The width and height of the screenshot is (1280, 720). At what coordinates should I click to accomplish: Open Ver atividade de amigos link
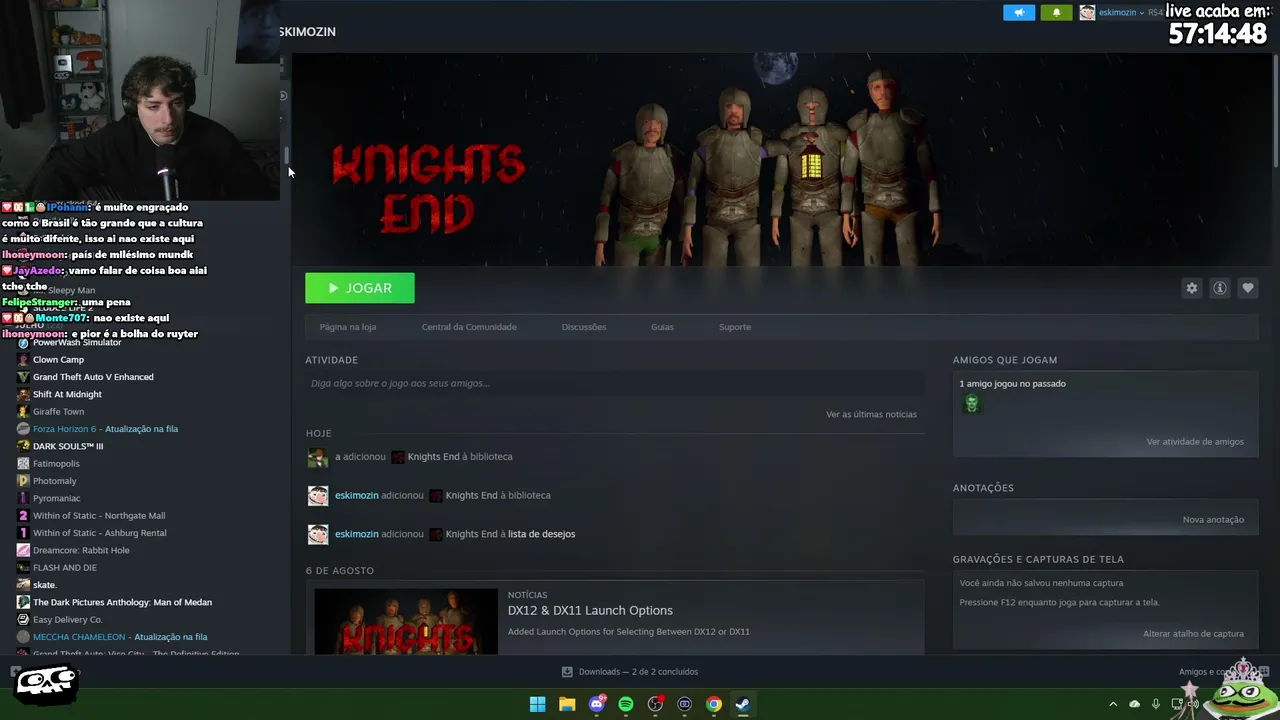click(x=1195, y=442)
